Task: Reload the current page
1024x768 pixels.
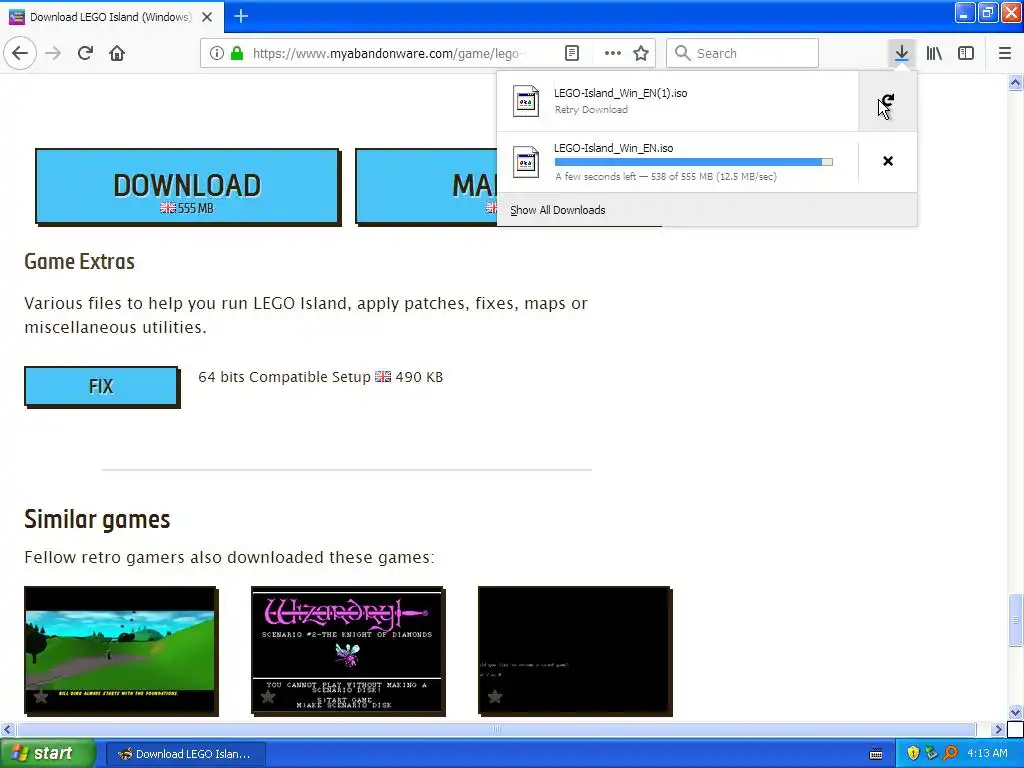Action: (x=85, y=53)
